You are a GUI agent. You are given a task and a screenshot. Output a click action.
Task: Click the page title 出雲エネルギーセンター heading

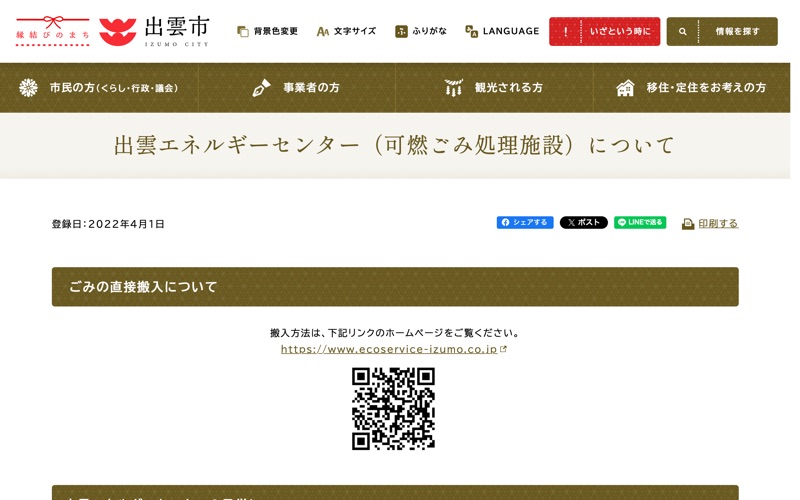pyautogui.click(x=394, y=145)
